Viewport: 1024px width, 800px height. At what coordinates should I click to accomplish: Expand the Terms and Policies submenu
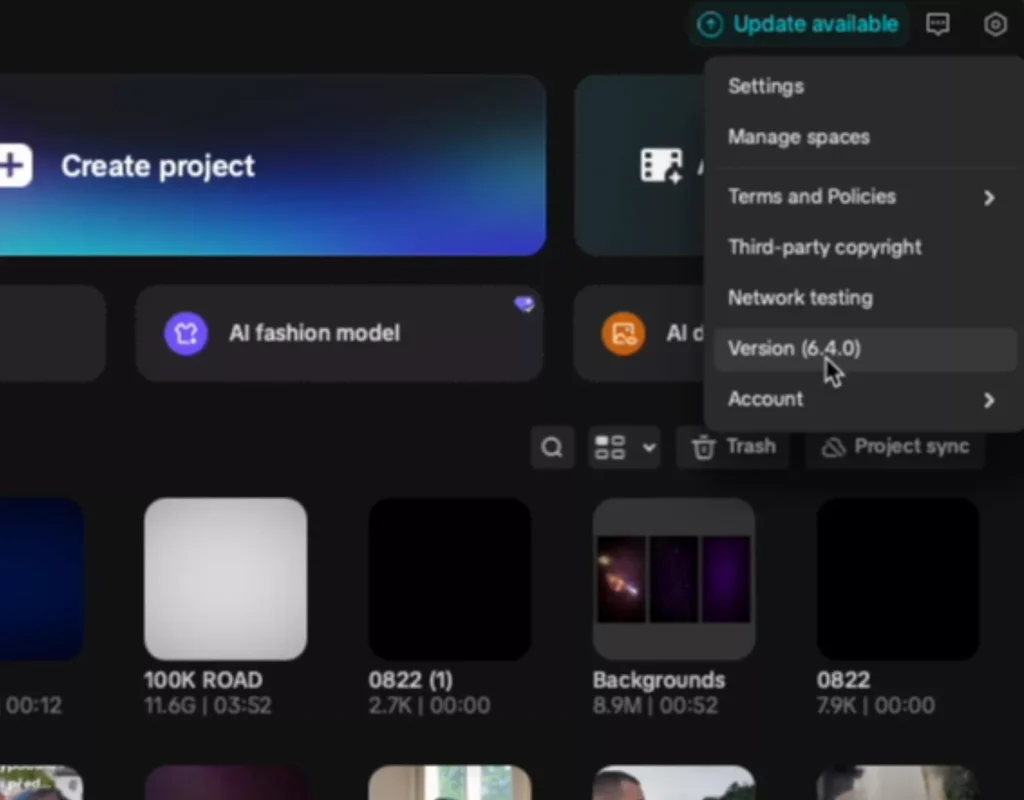(988, 197)
